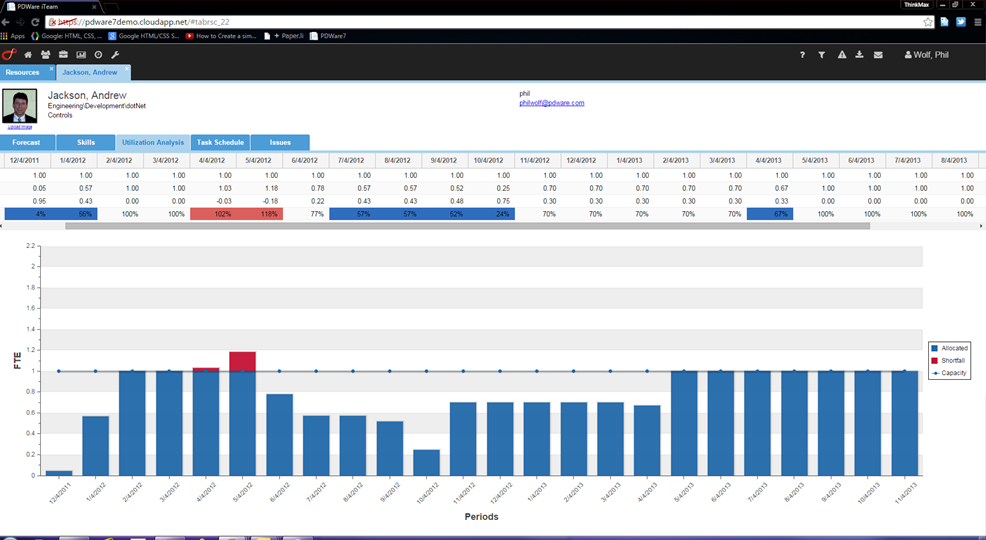Toggle Capacity line in chart legend
This screenshot has width=986, height=540.
pos(949,373)
